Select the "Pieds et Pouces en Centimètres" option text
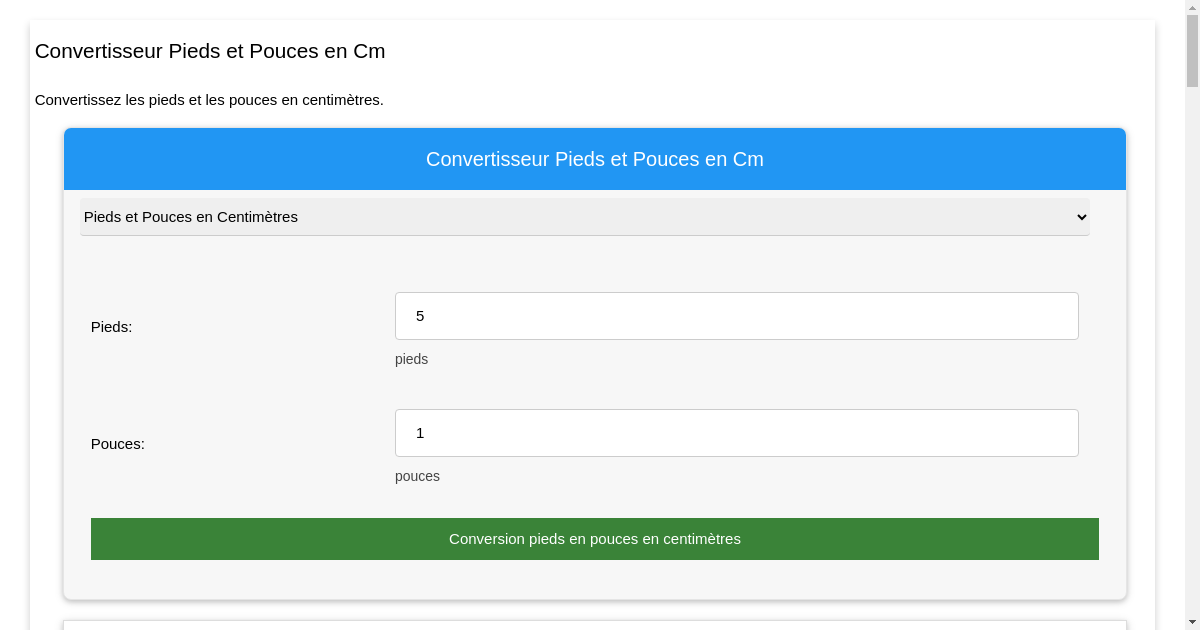 (191, 217)
